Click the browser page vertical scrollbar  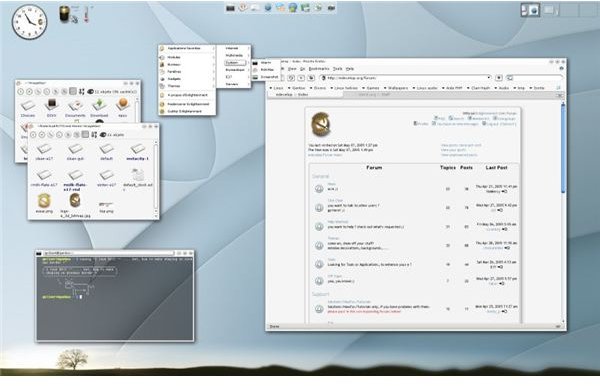(563, 212)
